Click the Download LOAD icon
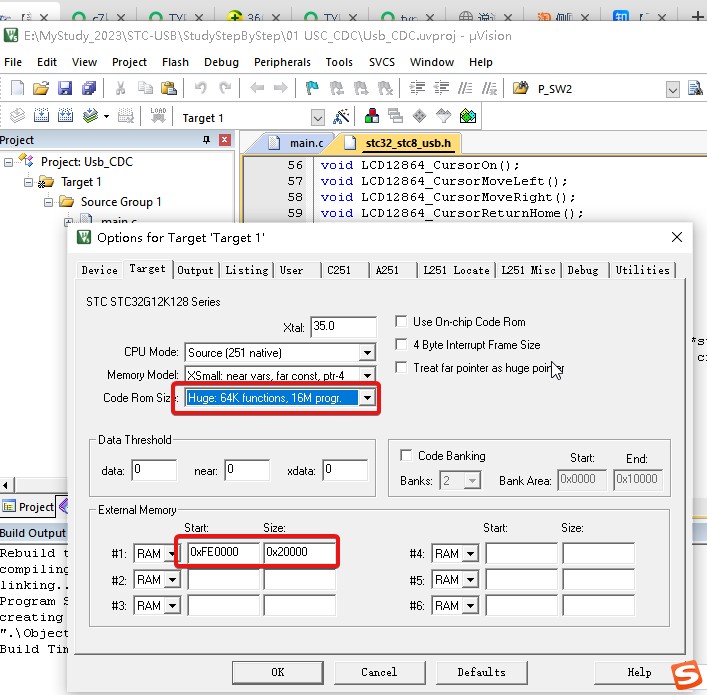Screen dimensions: 707x695 (x=158, y=117)
